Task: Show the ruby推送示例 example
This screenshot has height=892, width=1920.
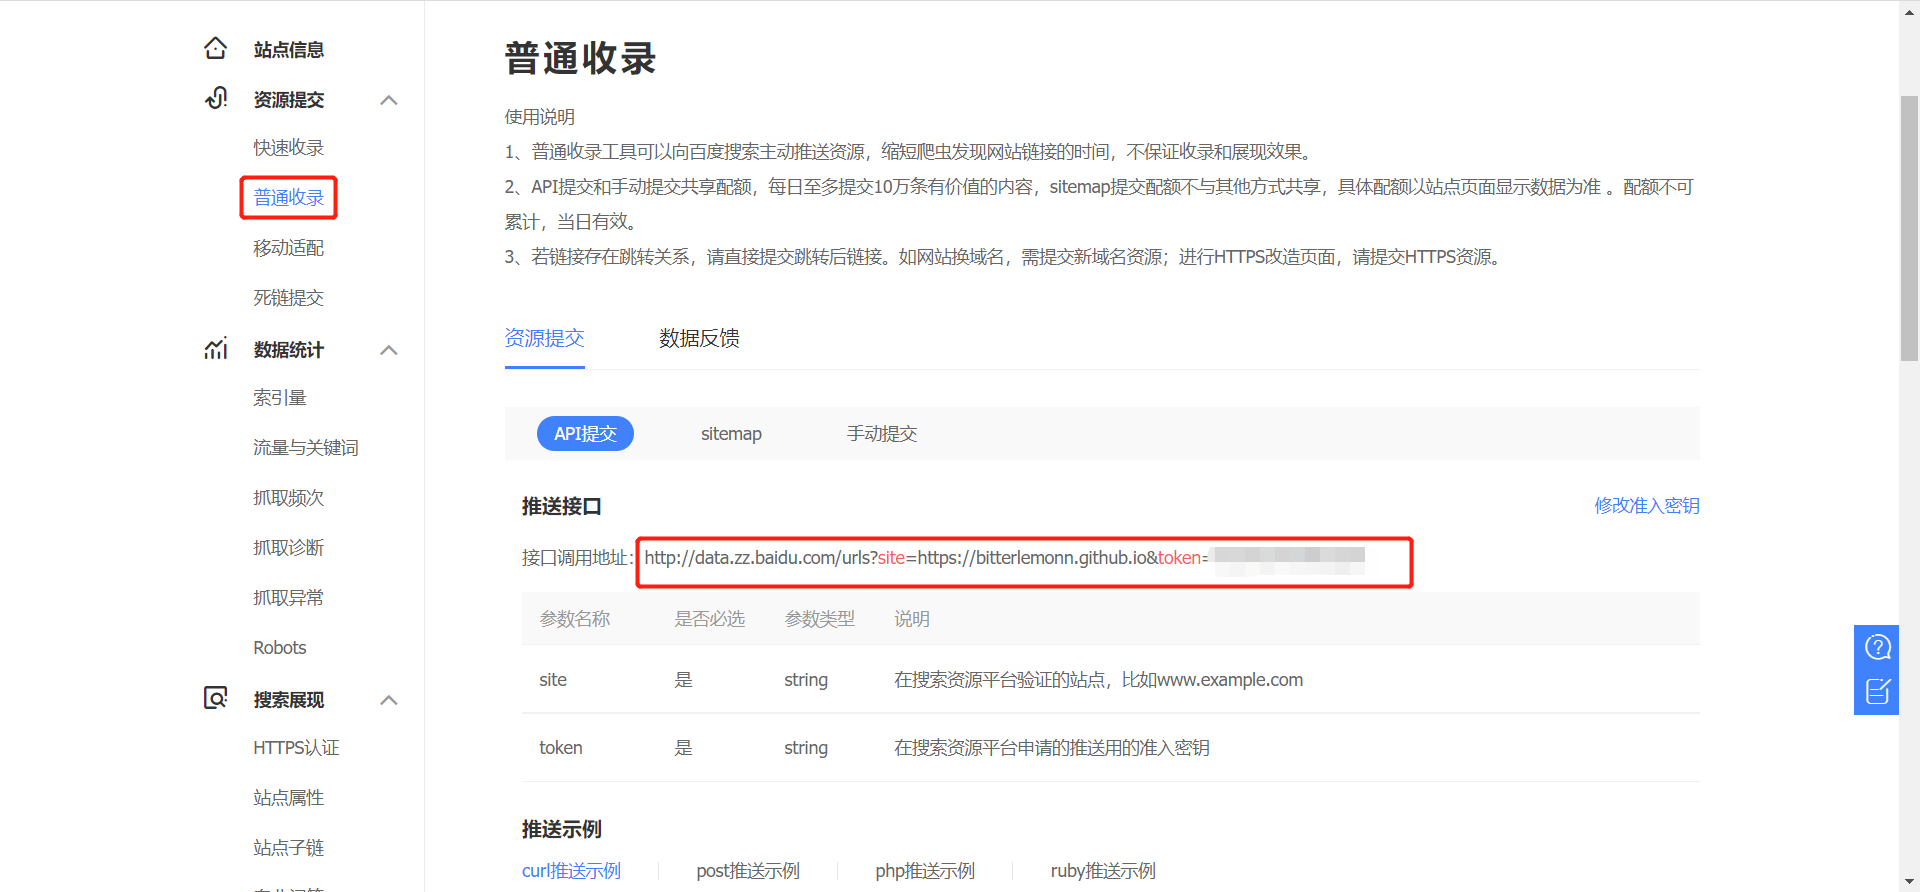Action: click(x=1103, y=871)
